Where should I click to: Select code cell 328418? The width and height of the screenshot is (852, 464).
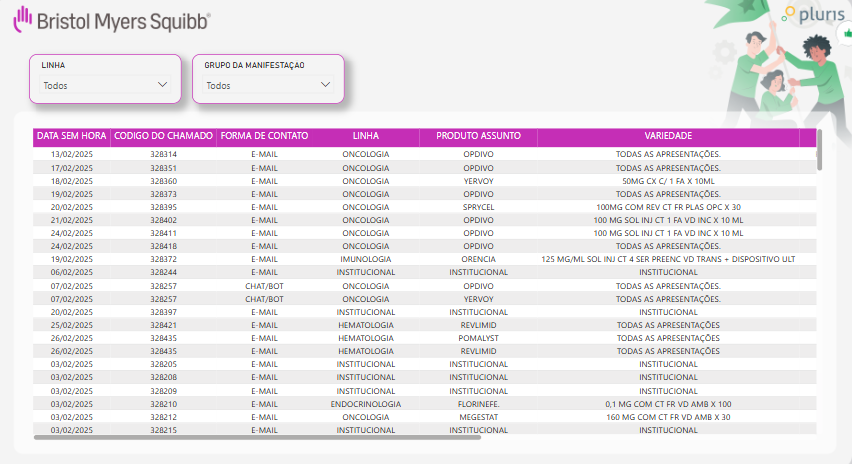click(164, 247)
